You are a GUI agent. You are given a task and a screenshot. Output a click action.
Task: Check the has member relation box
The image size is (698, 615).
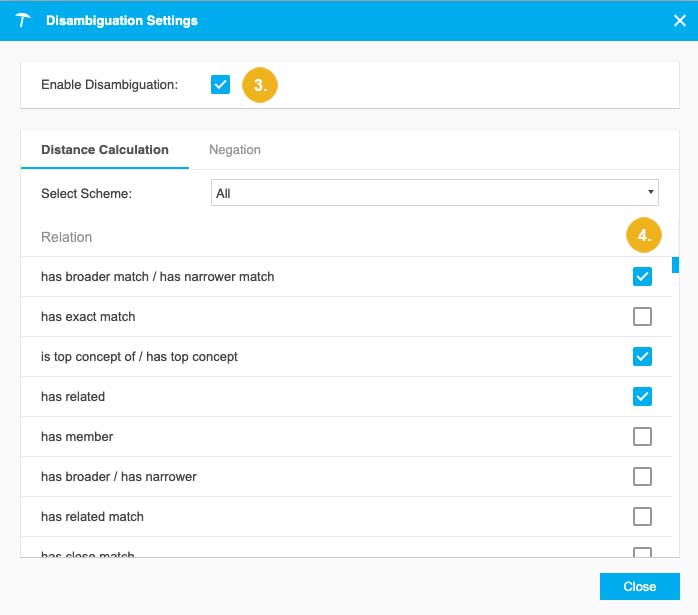[x=642, y=437]
